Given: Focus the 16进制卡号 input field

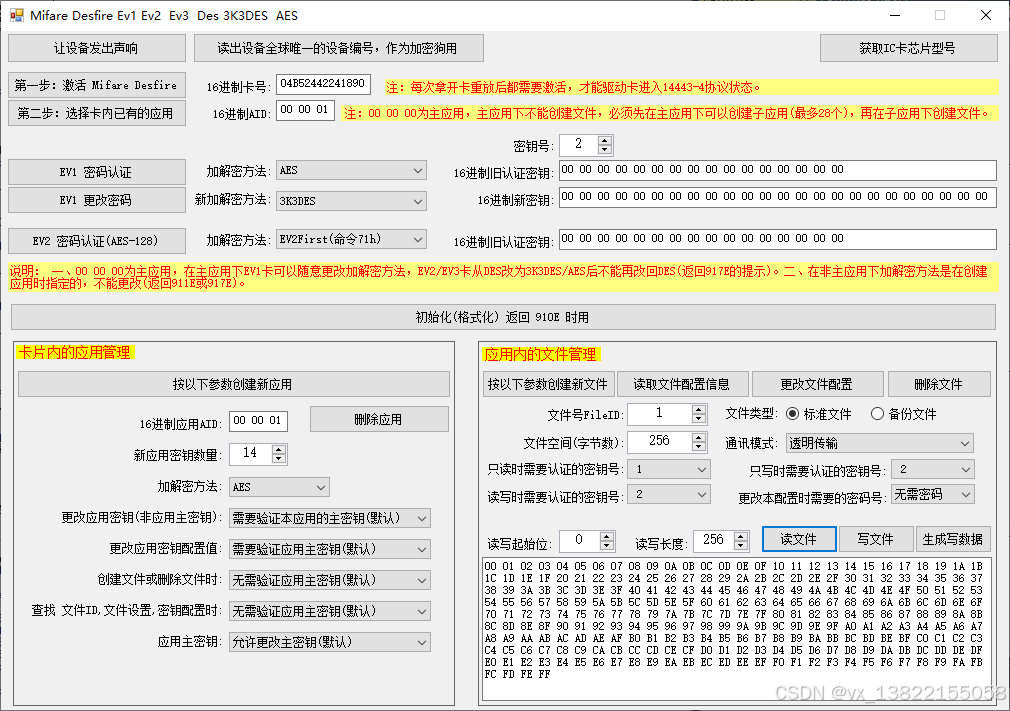Looking at the screenshot, I should pyautogui.click(x=323, y=84).
